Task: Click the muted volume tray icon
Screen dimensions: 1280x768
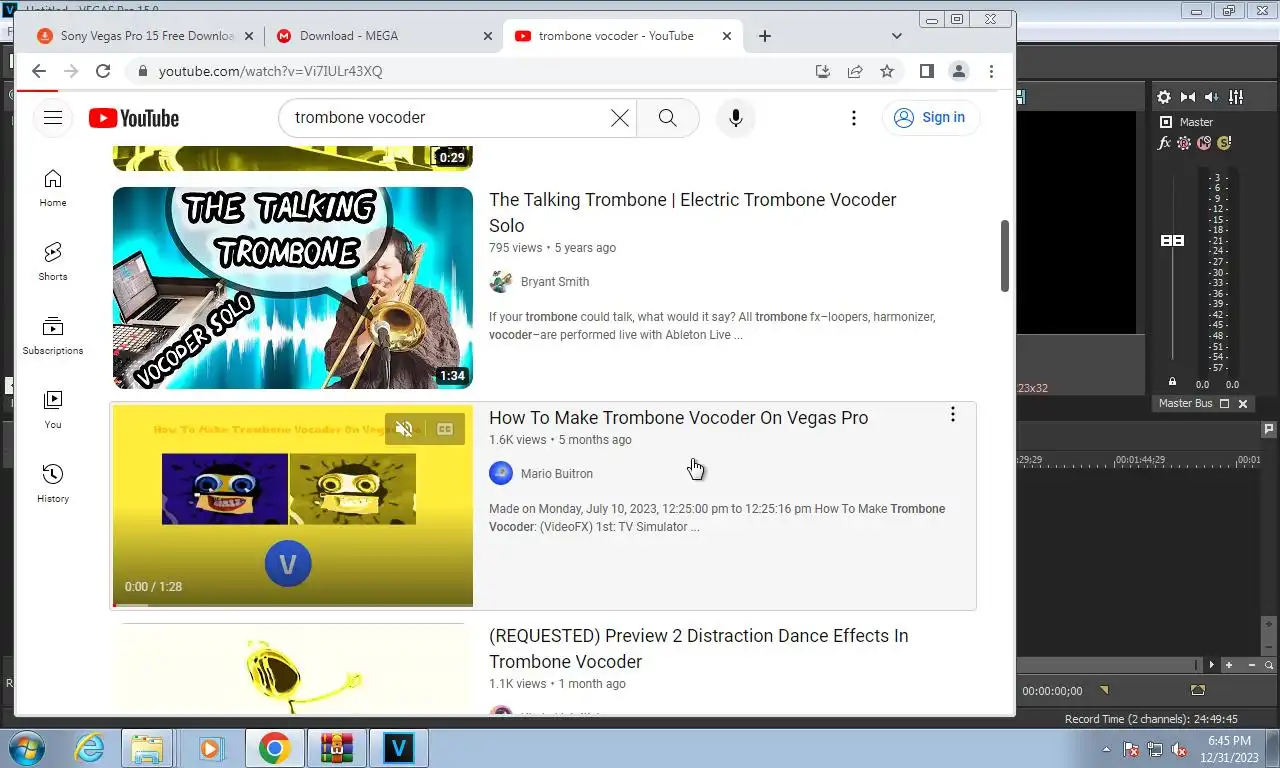Action: [x=1179, y=749]
